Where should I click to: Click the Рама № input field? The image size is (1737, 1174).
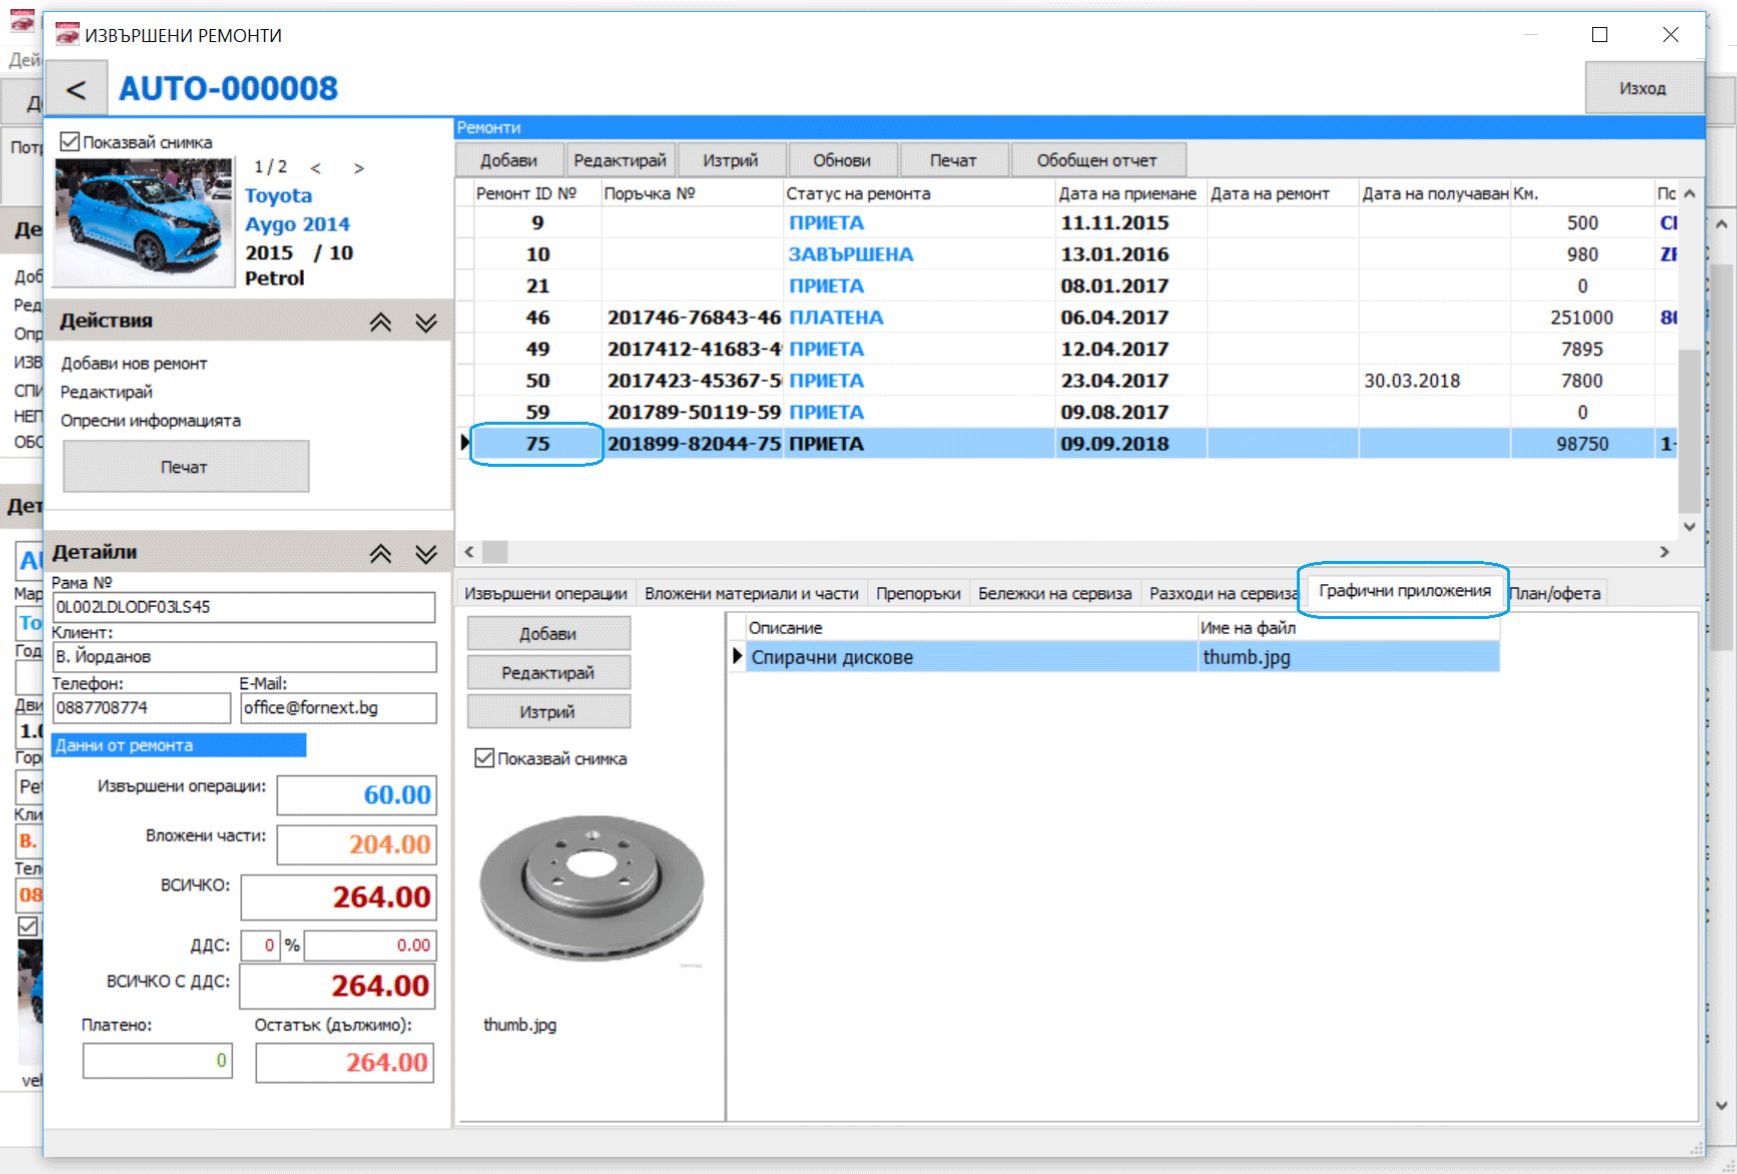(x=244, y=607)
